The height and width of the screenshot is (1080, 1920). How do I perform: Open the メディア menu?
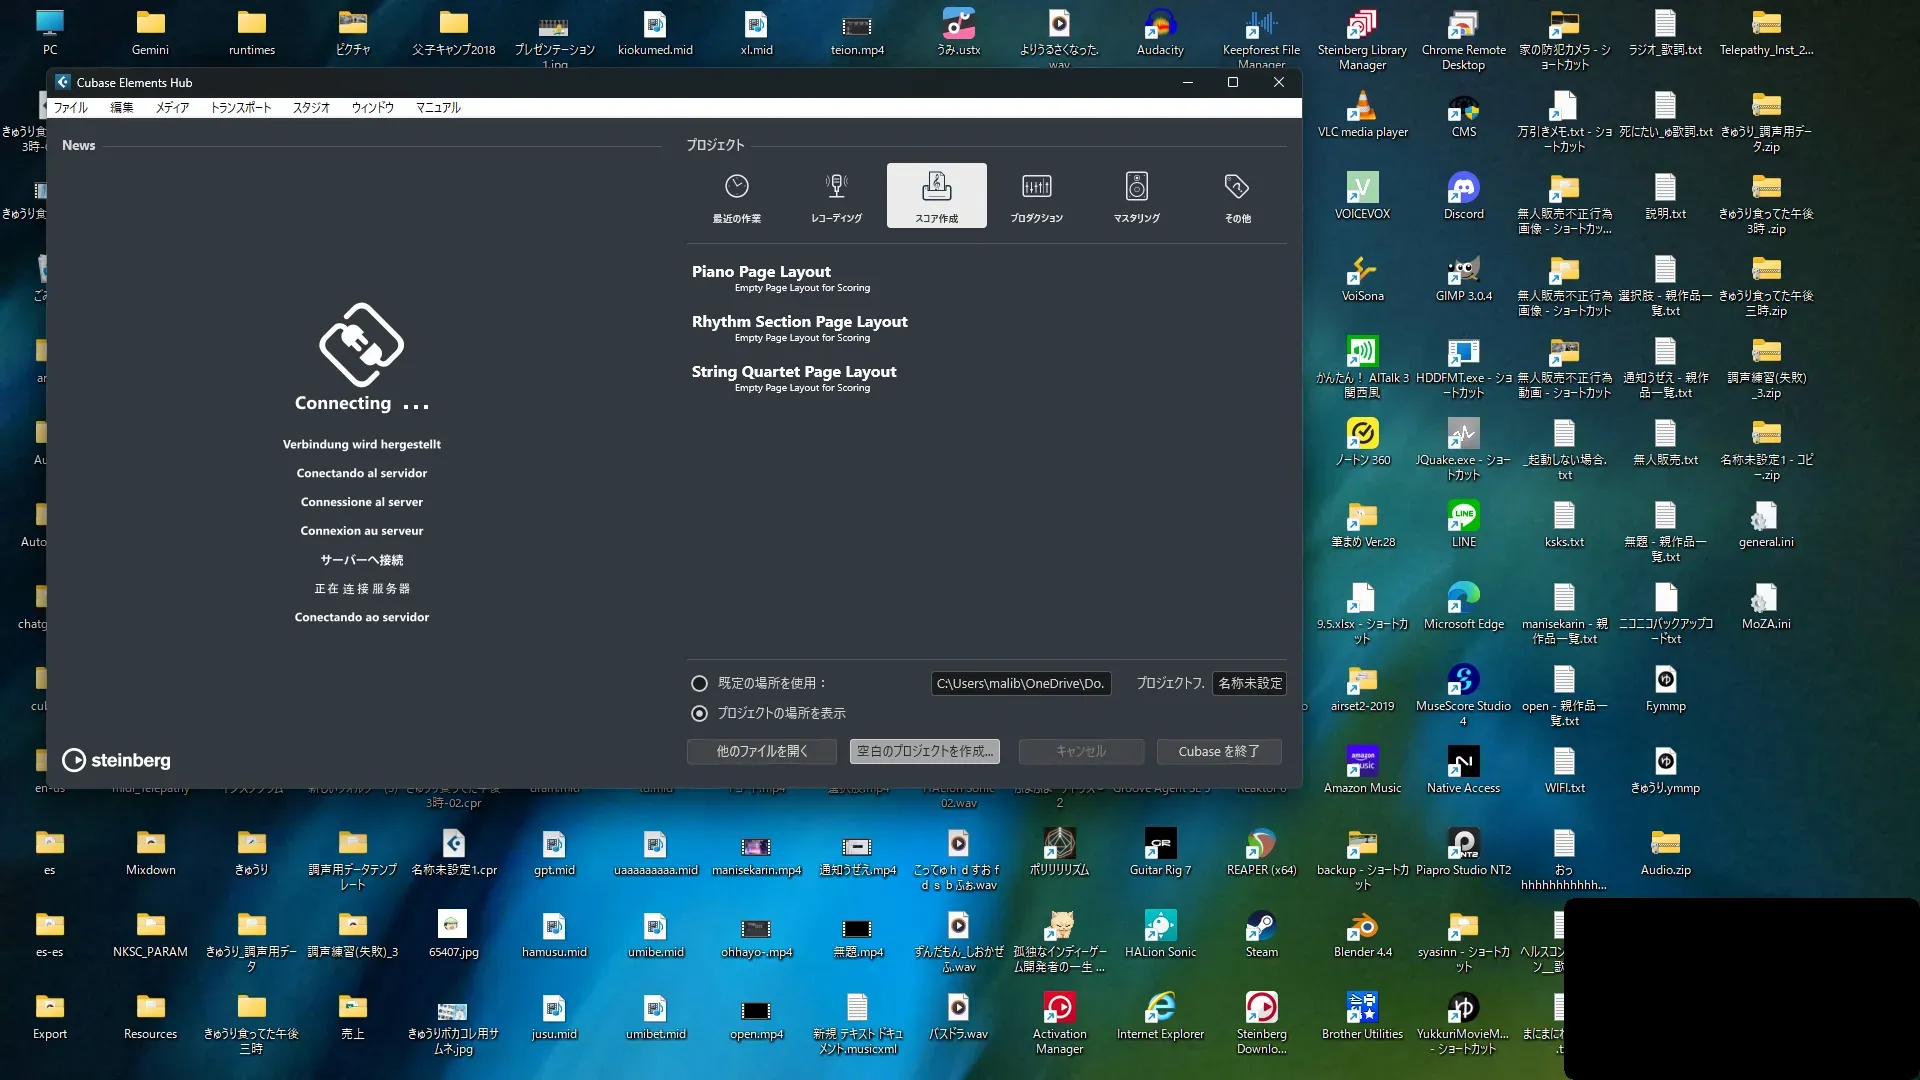172,107
